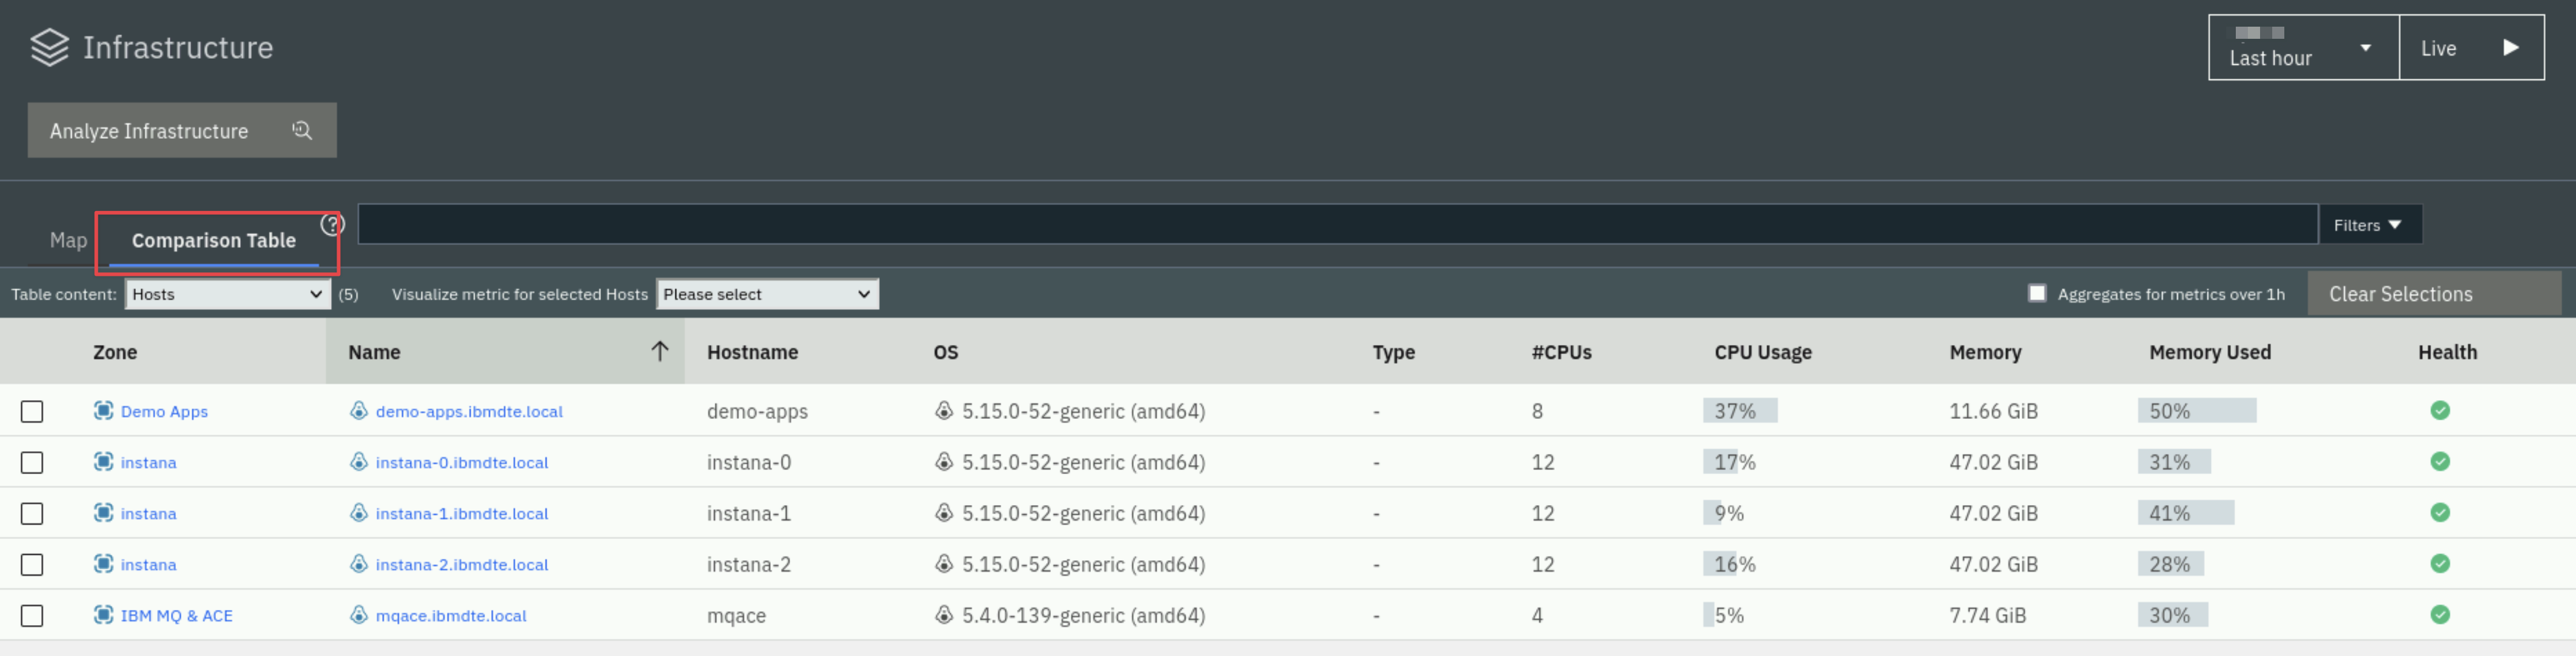Open the Last hour time range dropdown
This screenshot has height=656, width=2576.
(2303, 47)
